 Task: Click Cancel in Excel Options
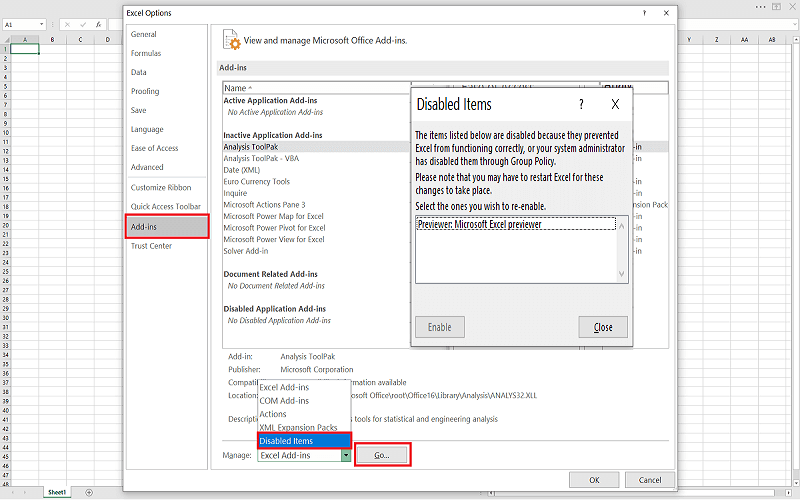tap(650, 480)
